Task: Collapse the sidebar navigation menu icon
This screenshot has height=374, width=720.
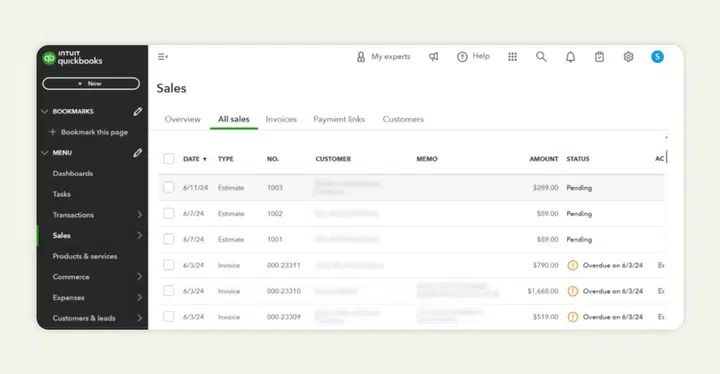Action: tap(163, 57)
